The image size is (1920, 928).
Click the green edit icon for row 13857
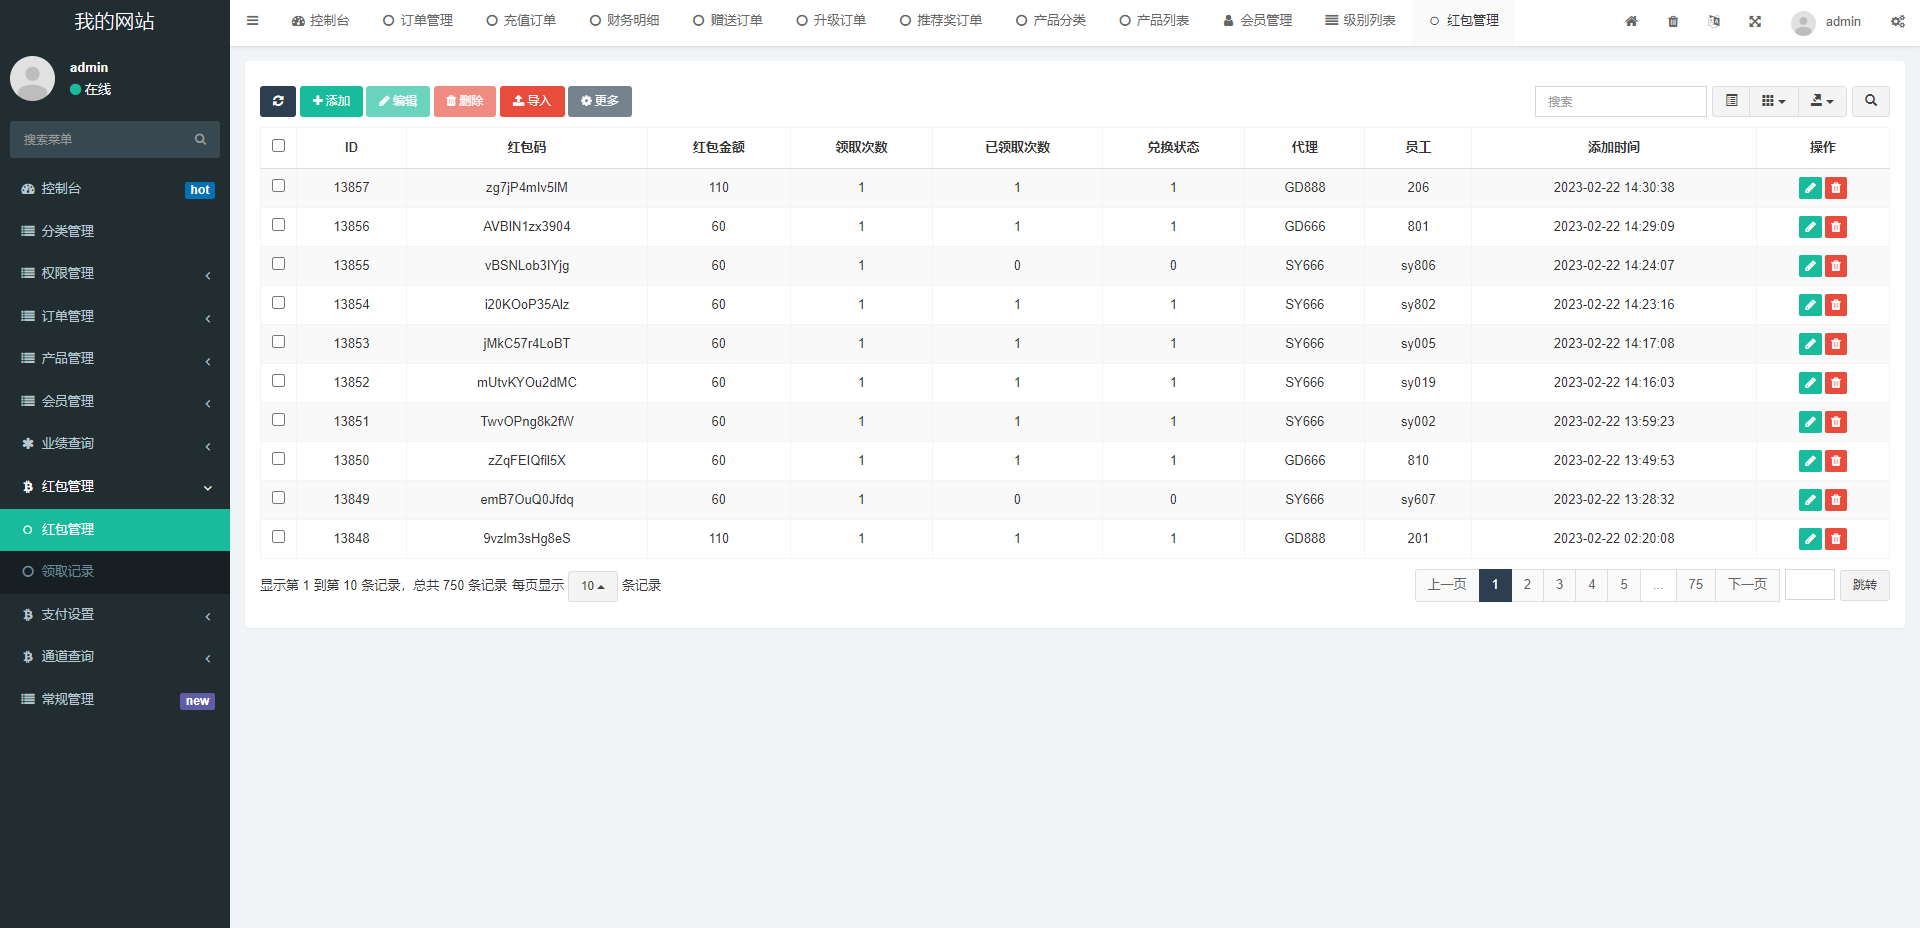click(1809, 188)
